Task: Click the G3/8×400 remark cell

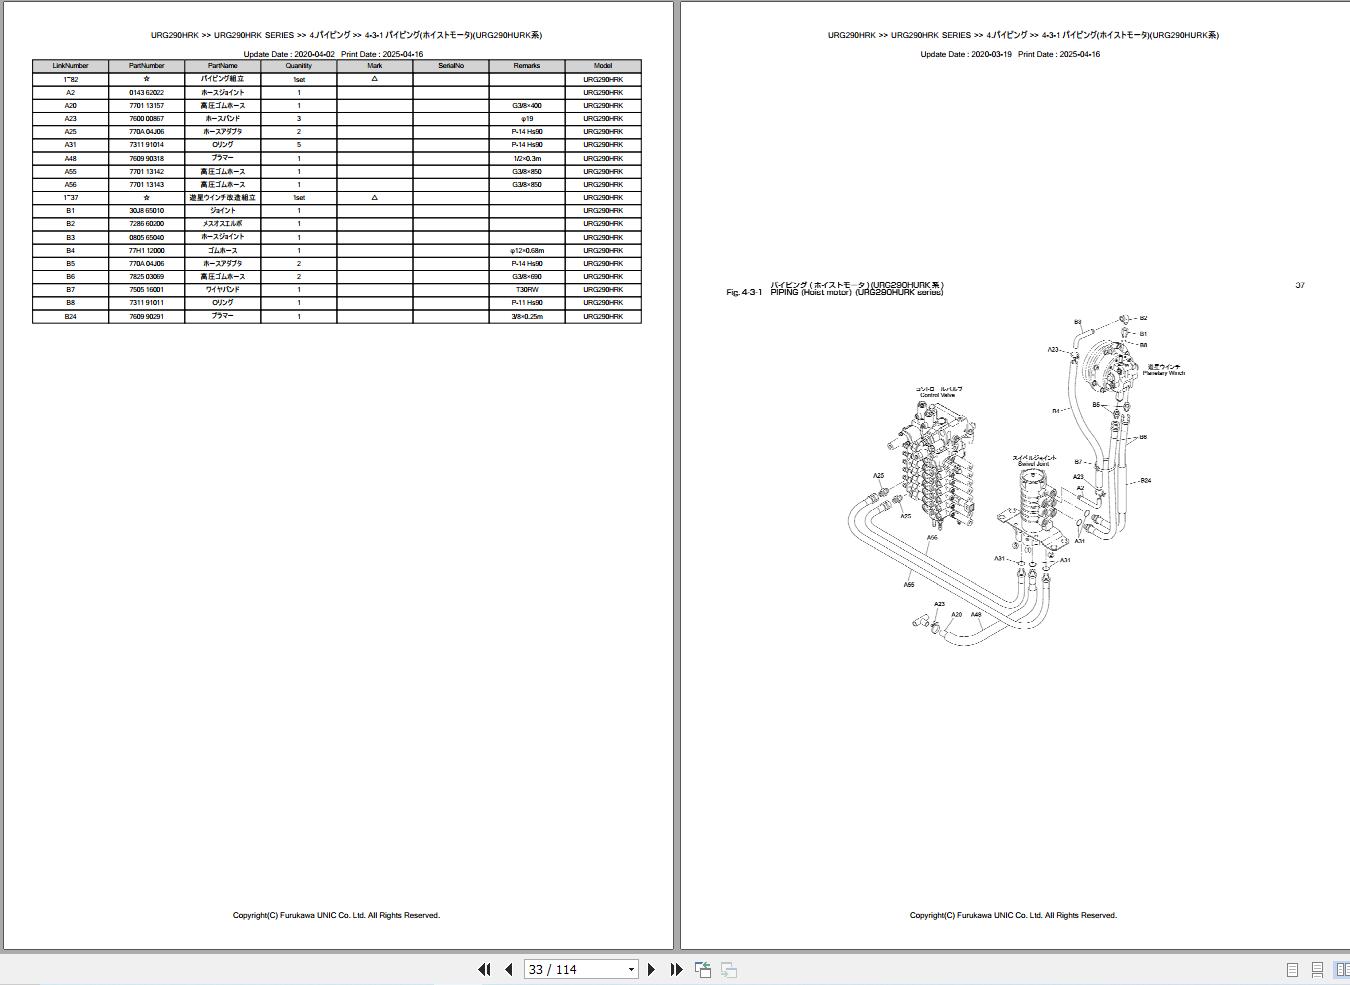Action: click(x=527, y=105)
